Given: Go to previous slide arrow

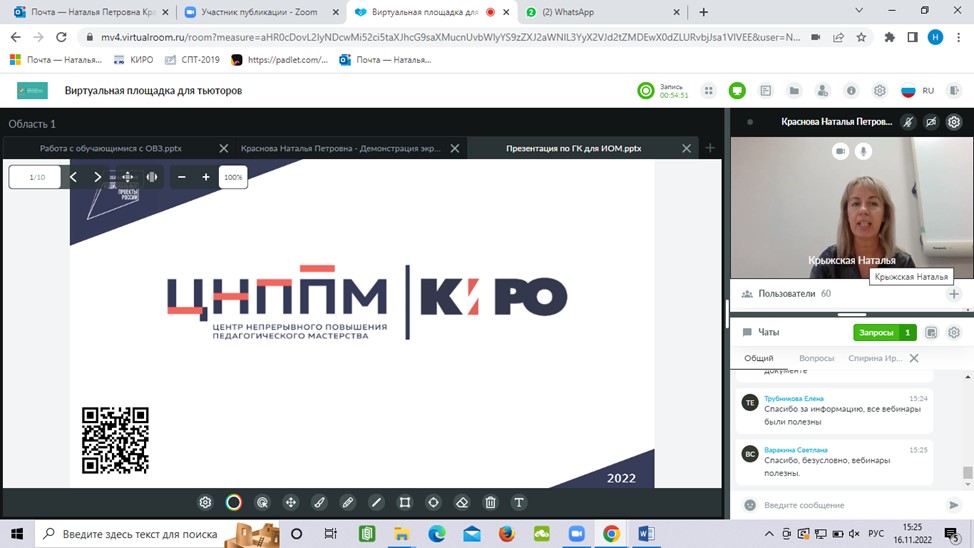Looking at the screenshot, I should pyautogui.click(x=73, y=177).
